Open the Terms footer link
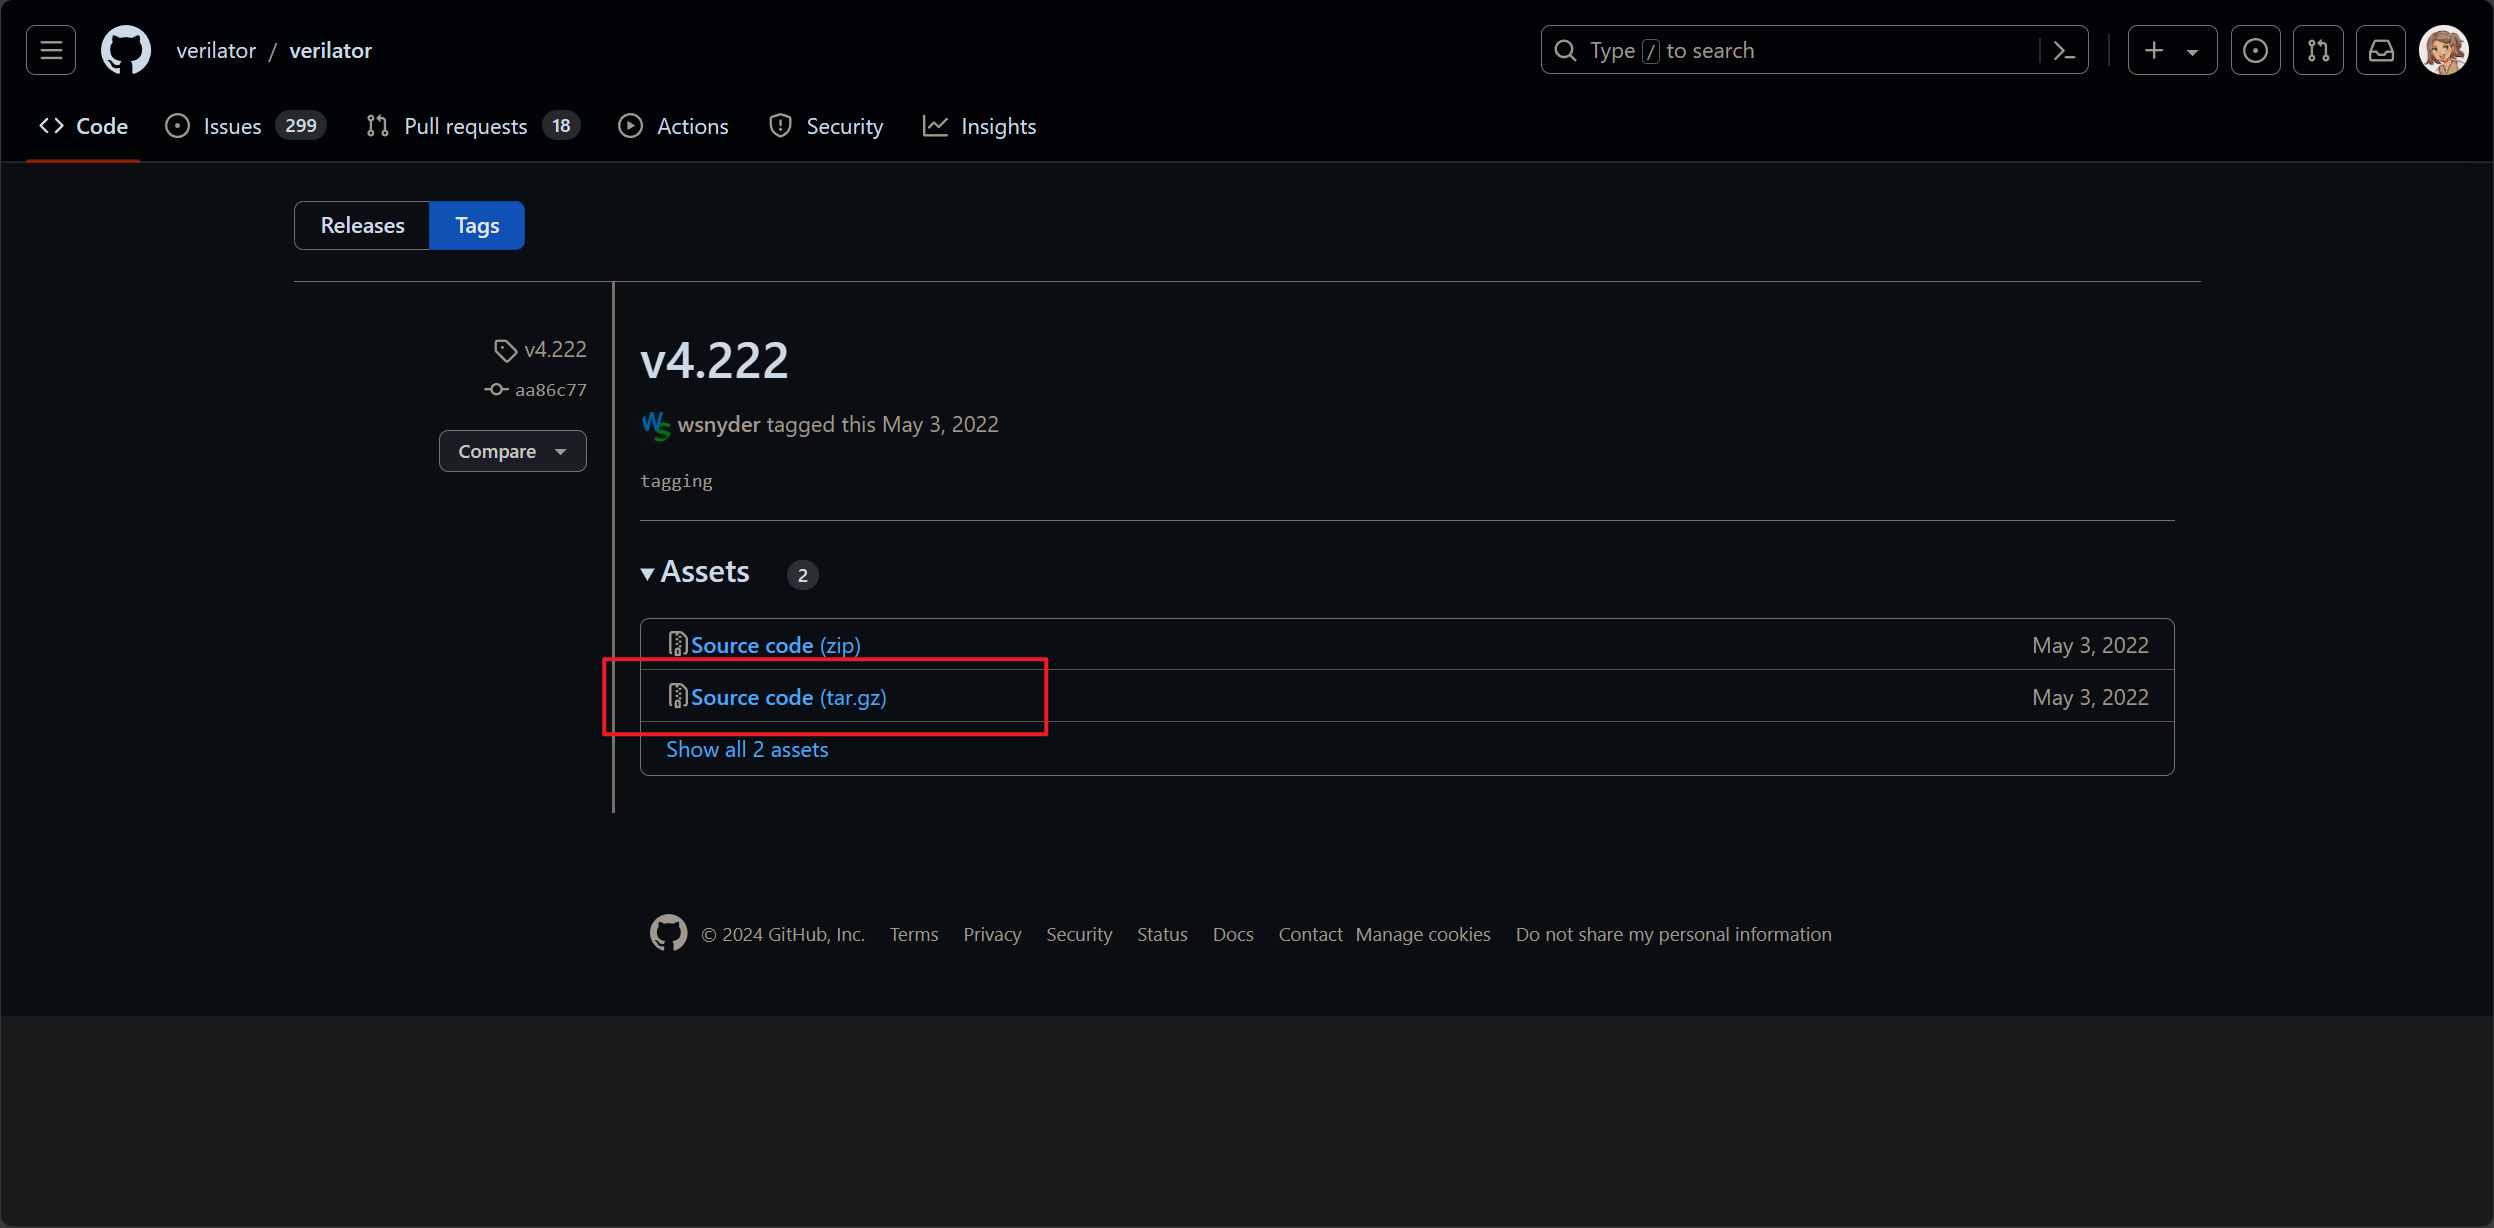 (x=914, y=934)
